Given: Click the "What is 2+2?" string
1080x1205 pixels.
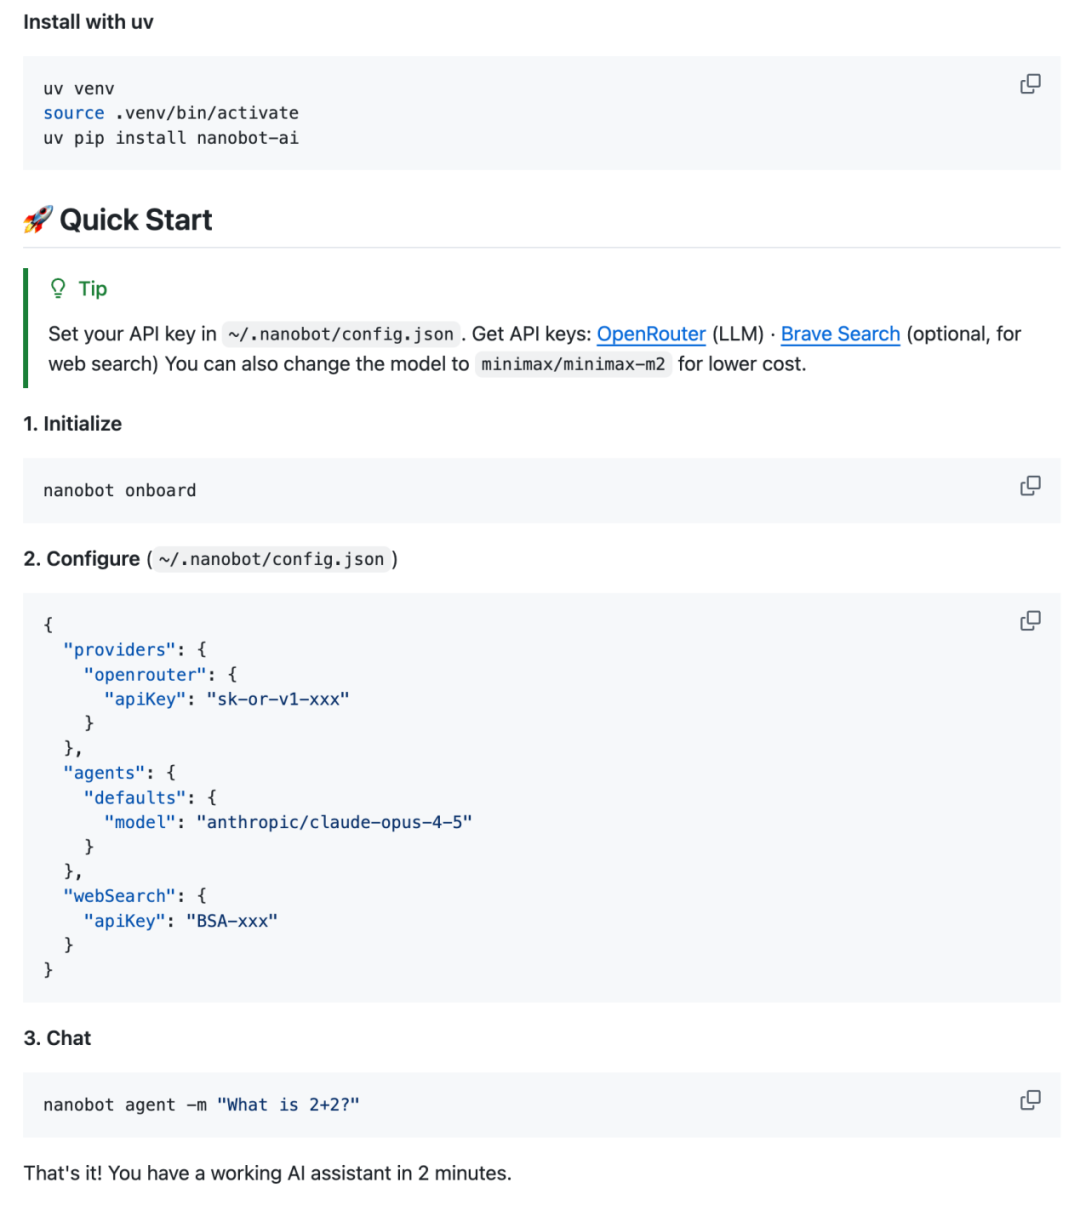Looking at the screenshot, I should click(x=288, y=1105).
